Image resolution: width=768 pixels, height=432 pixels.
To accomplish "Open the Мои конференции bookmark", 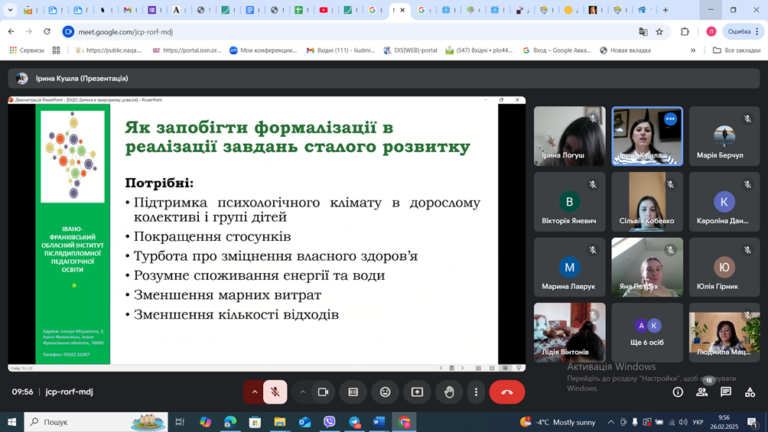I will pyautogui.click(x=263, y=50).
